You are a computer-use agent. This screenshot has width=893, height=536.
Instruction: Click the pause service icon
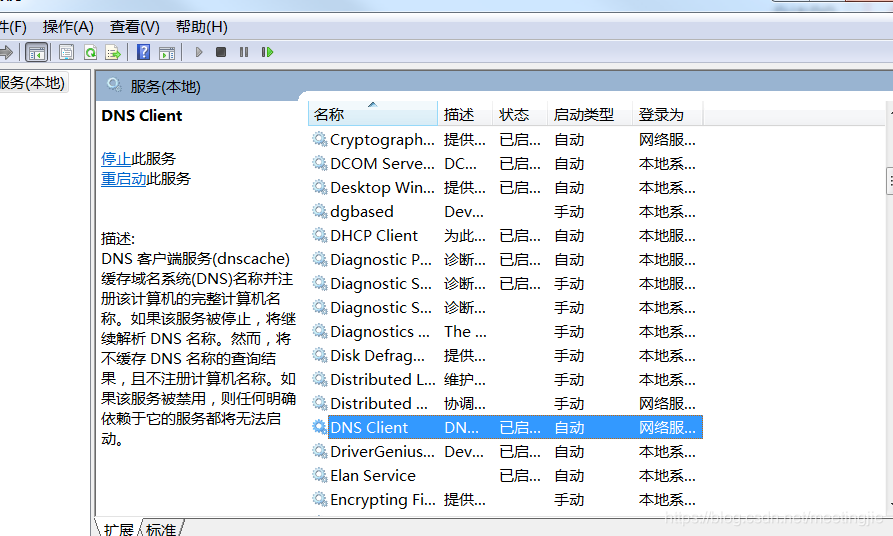[x=244, y=52]
